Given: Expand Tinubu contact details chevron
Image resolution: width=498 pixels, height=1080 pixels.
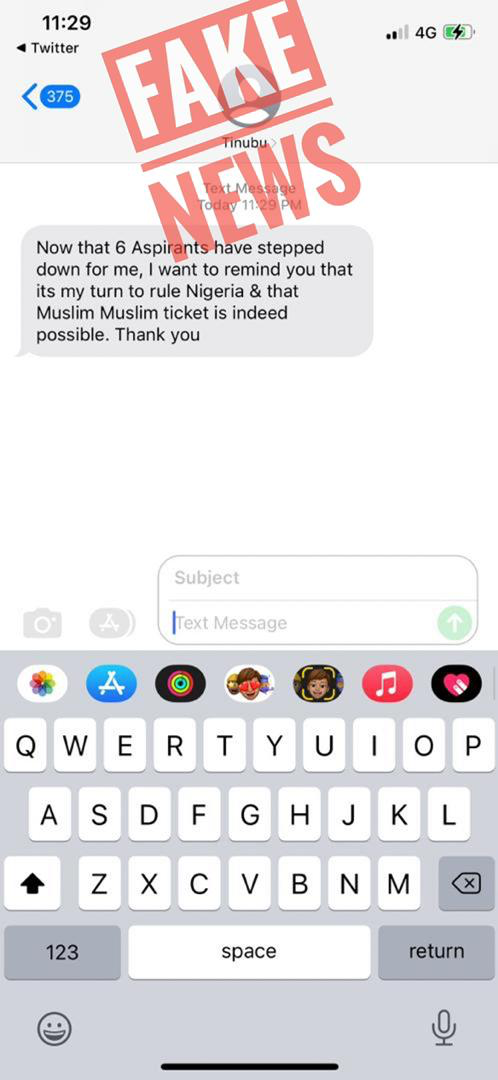Looking at the screenshot, I should [273, 143].
